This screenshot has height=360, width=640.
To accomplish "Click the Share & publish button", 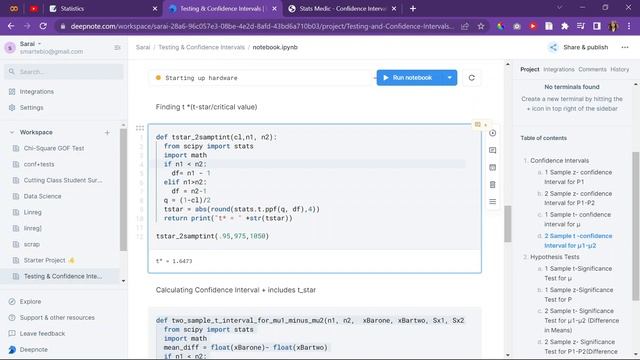I will point(578,47).
